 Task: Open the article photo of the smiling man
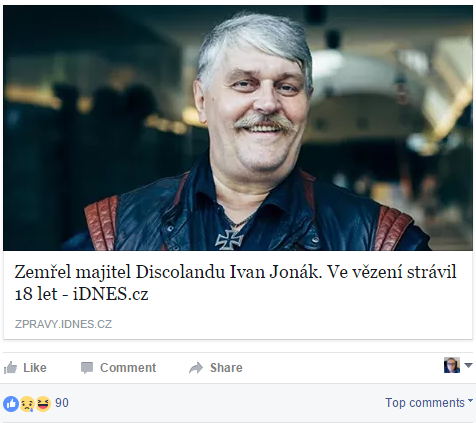(238, 128)
